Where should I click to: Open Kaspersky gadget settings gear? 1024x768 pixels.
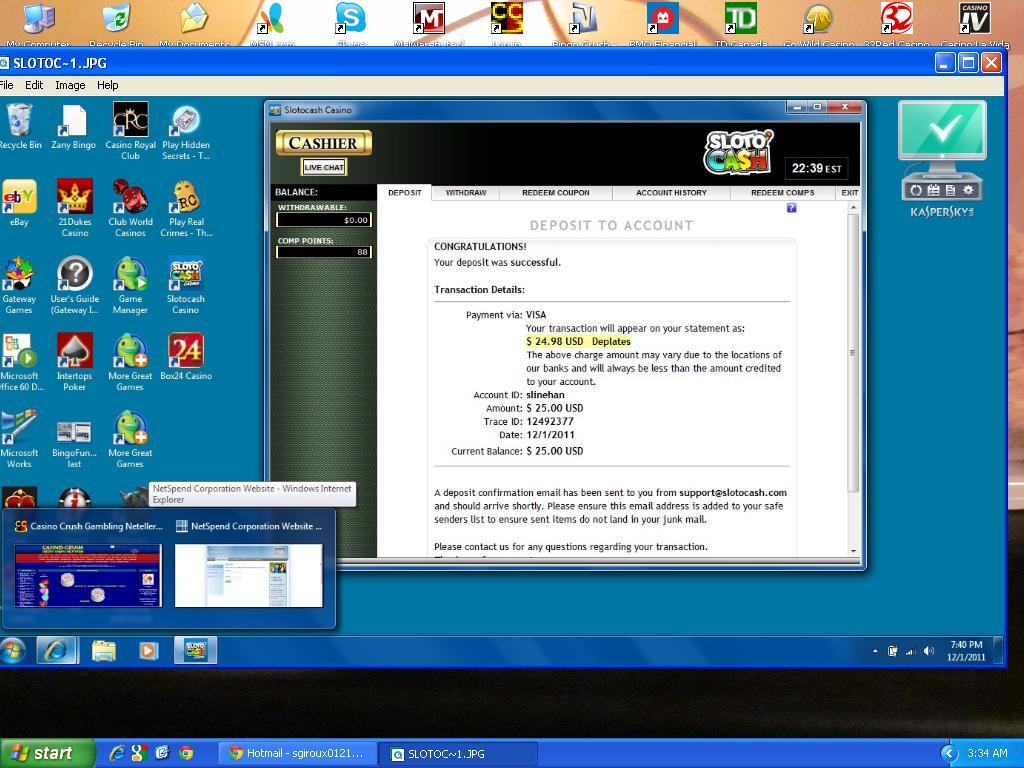pos(968,190)
